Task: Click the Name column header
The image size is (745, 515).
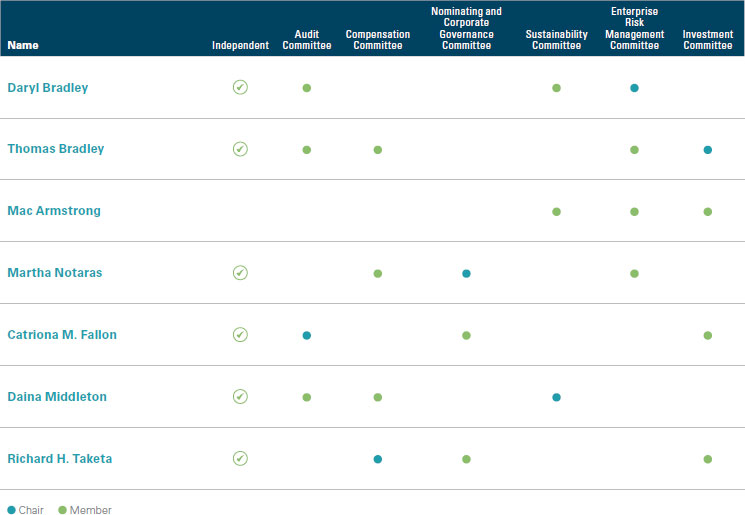Action: 22,45
